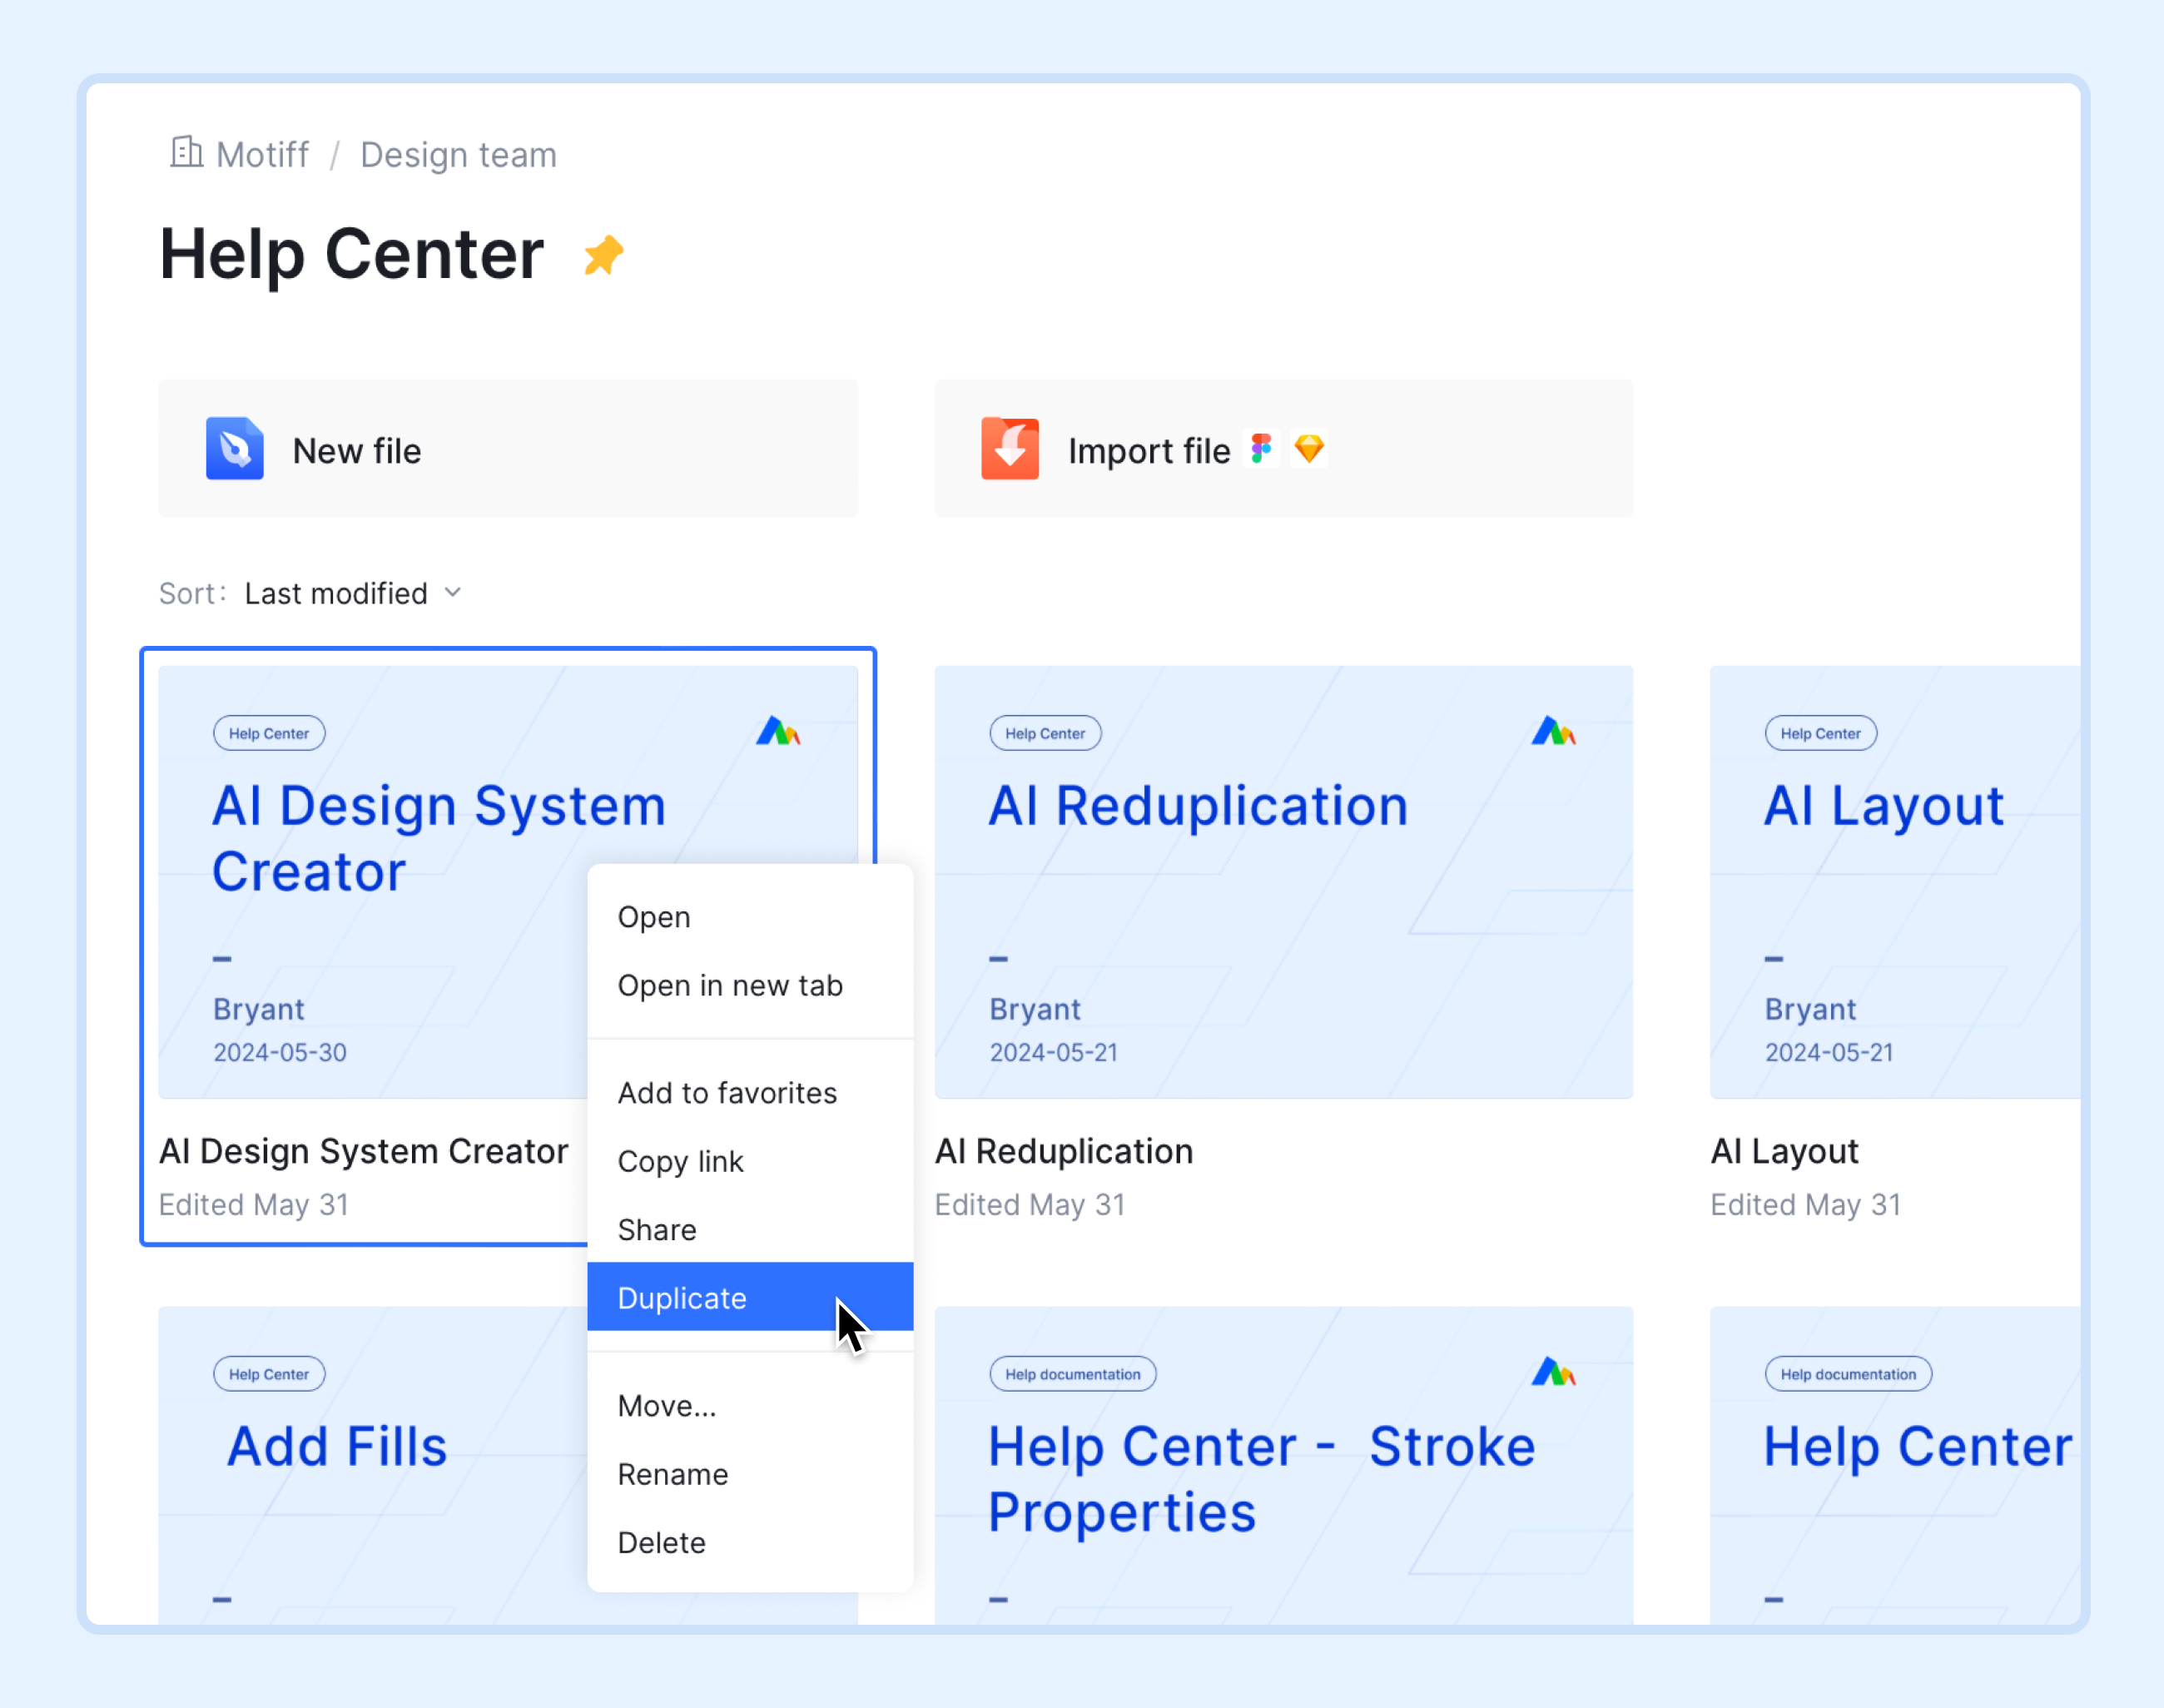Open Help Center - Stroke Properties thumbnail
This screenshot has width=2164, height=1708.
coord(1284,1464)
